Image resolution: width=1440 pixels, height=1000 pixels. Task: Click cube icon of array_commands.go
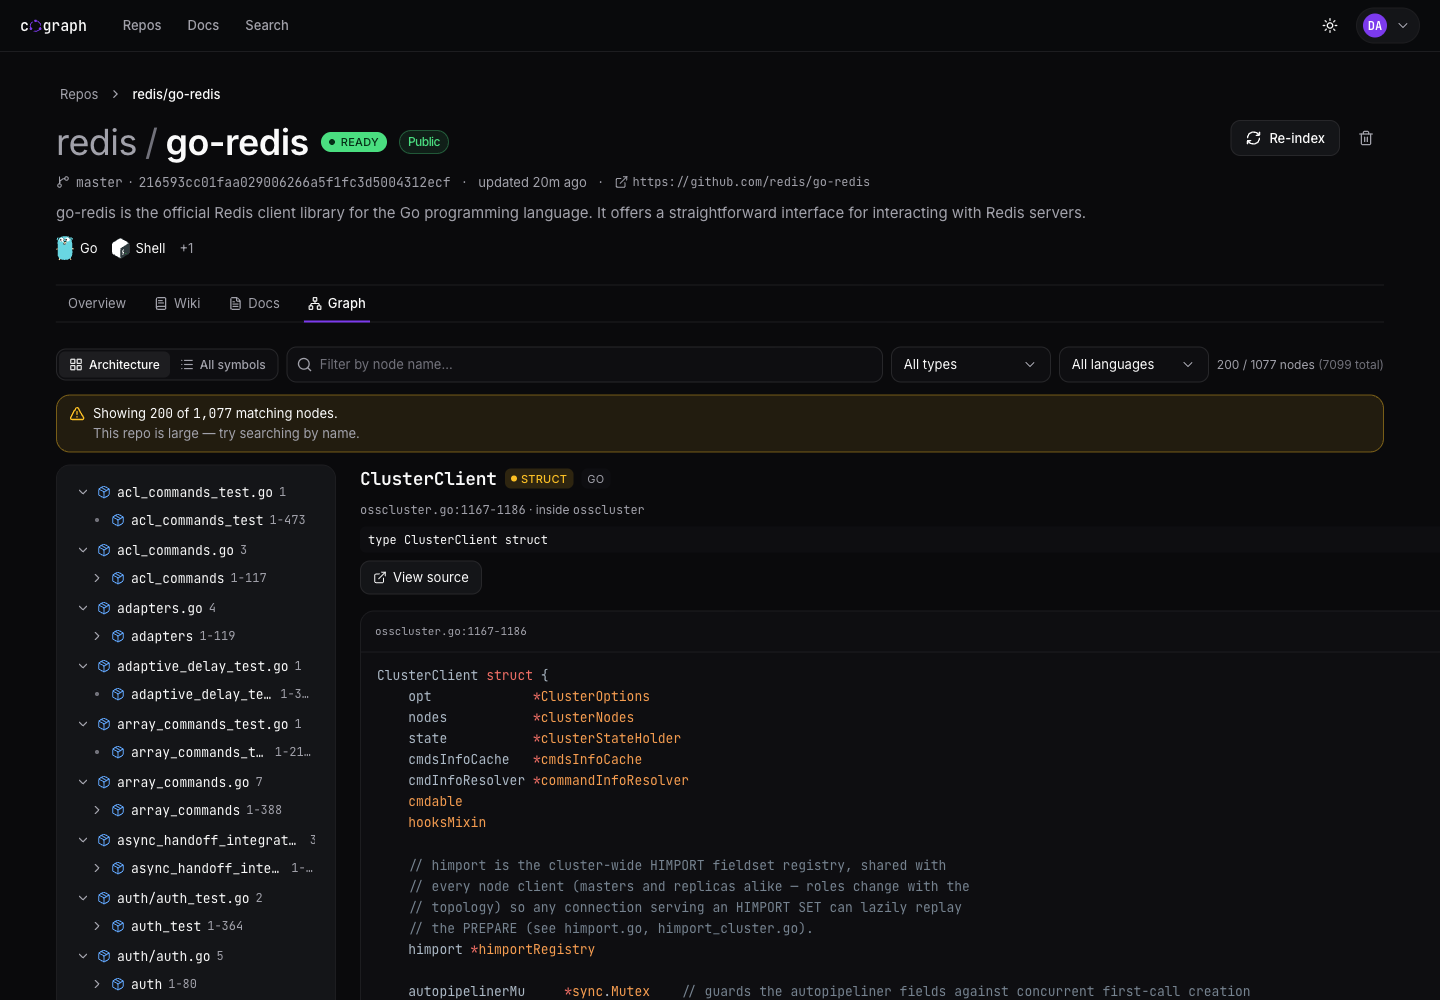(104, 782)
